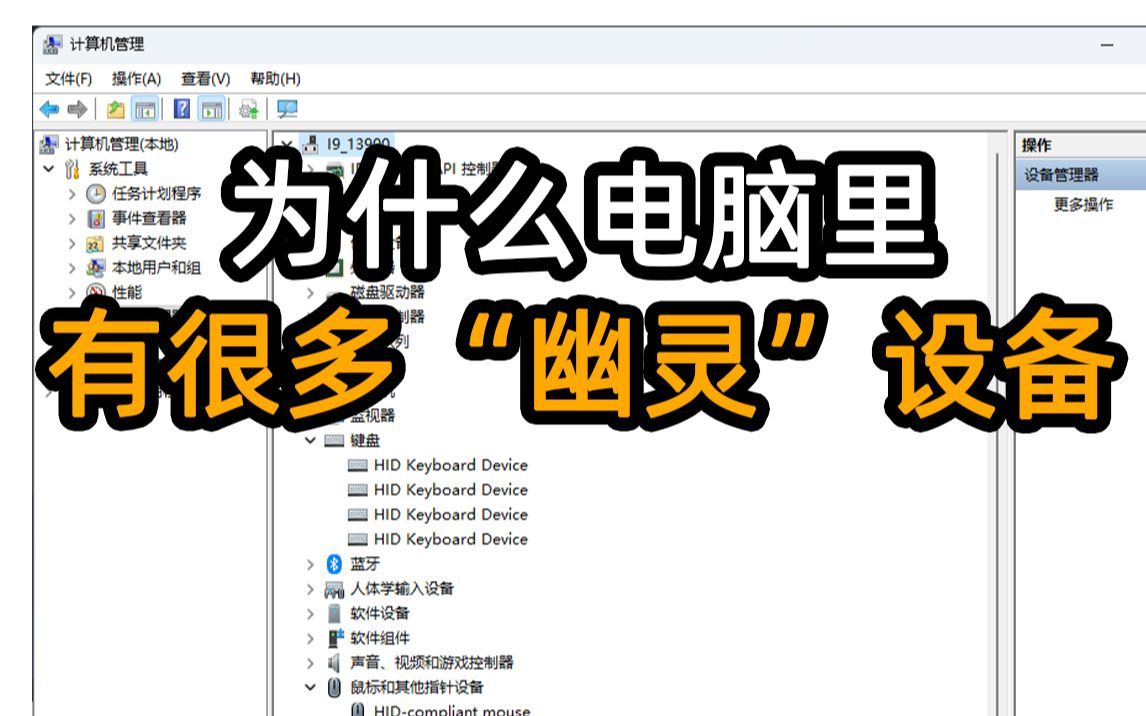Click the Update Driver toolbar icon
The height and width of the screenshot is (716, 1146).
(x=249, y=109)
